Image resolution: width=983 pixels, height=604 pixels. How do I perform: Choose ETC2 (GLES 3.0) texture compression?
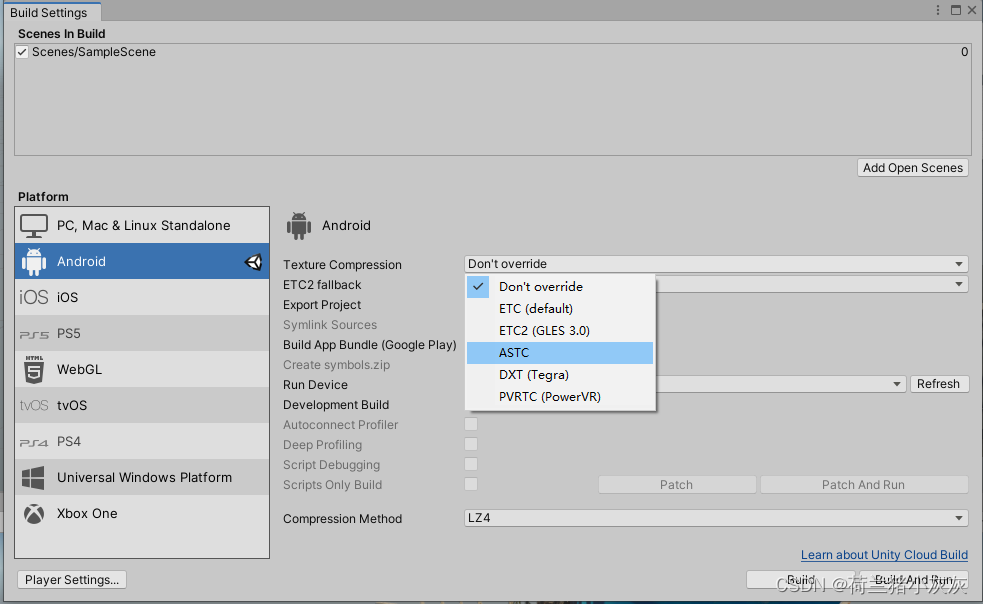point(560,331)
